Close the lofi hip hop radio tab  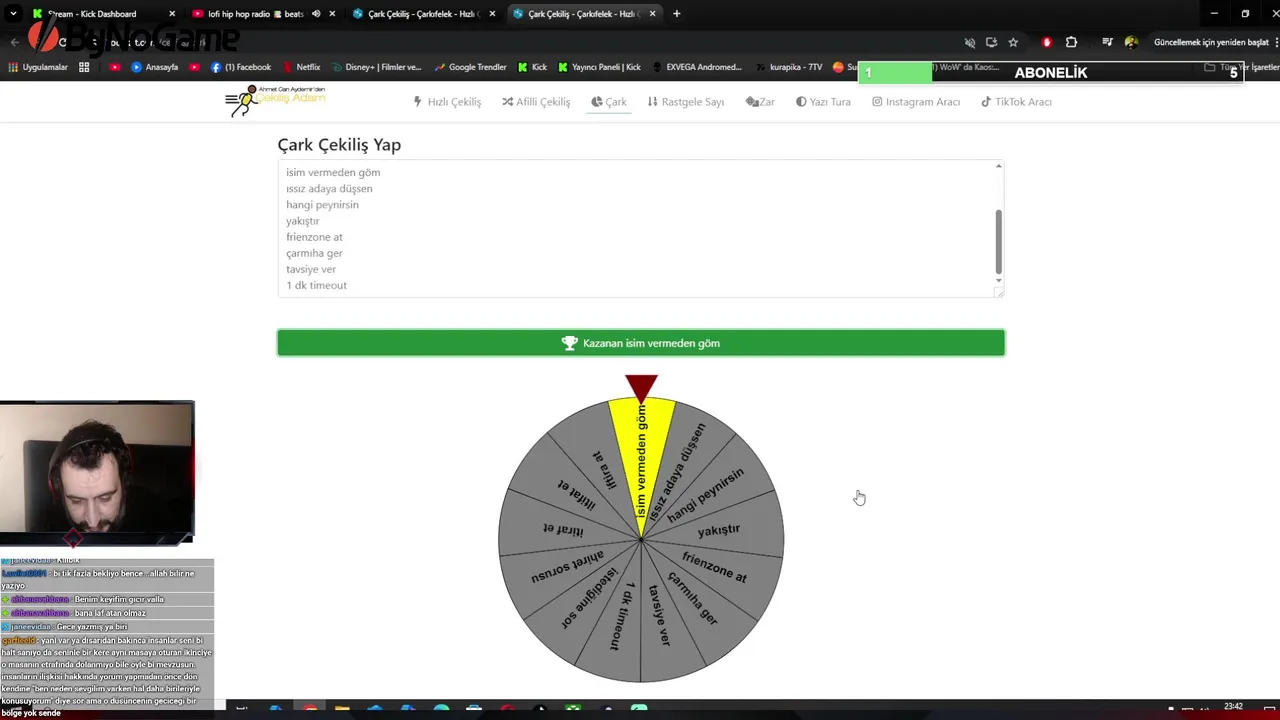pyautogui.click(x=332, y=14)
